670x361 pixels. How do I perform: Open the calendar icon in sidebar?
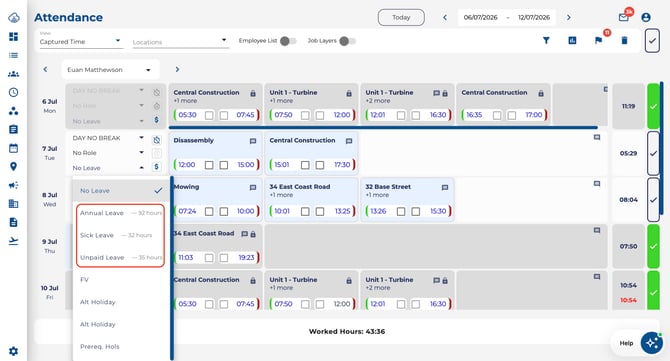[13, 148]
